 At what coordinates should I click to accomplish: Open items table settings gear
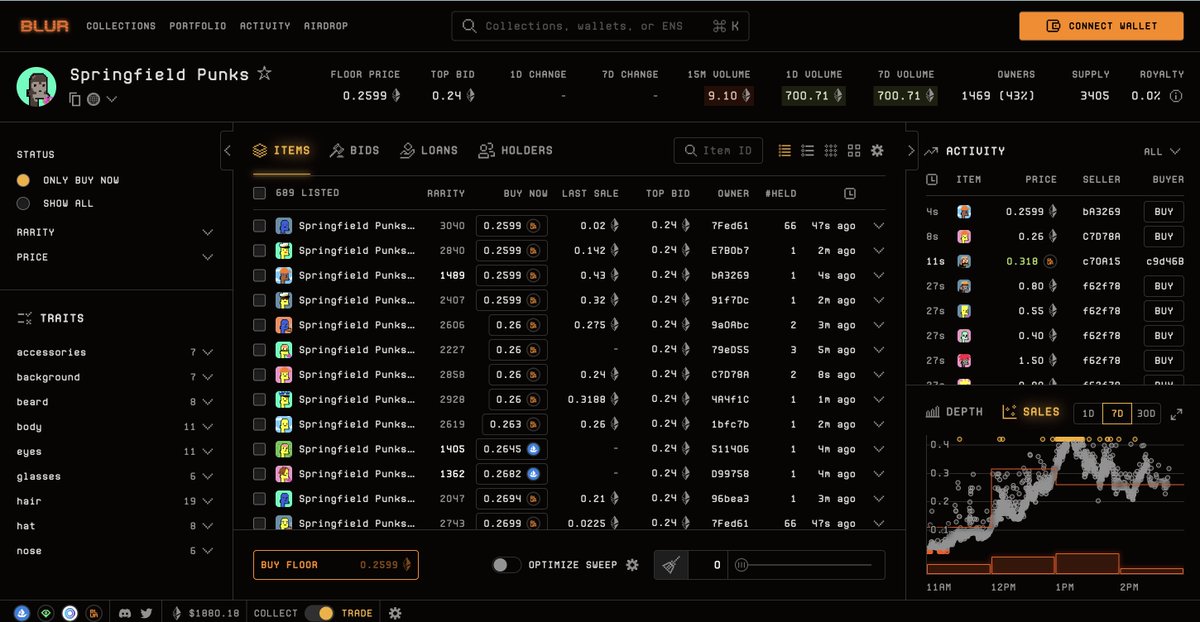pos(877,150)
